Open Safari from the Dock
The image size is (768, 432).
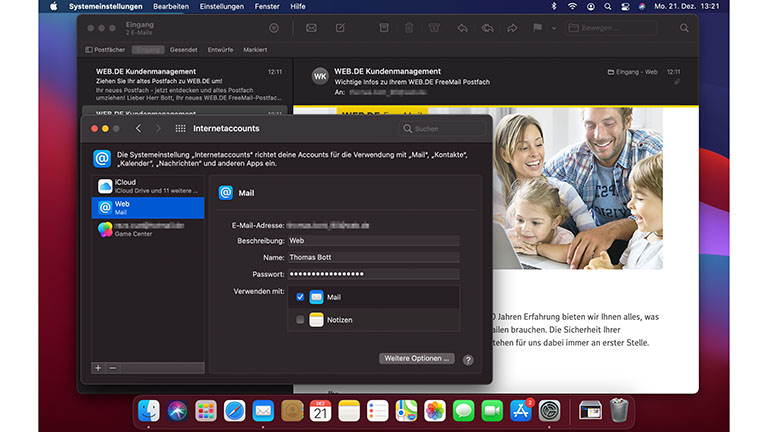[235, 410]
